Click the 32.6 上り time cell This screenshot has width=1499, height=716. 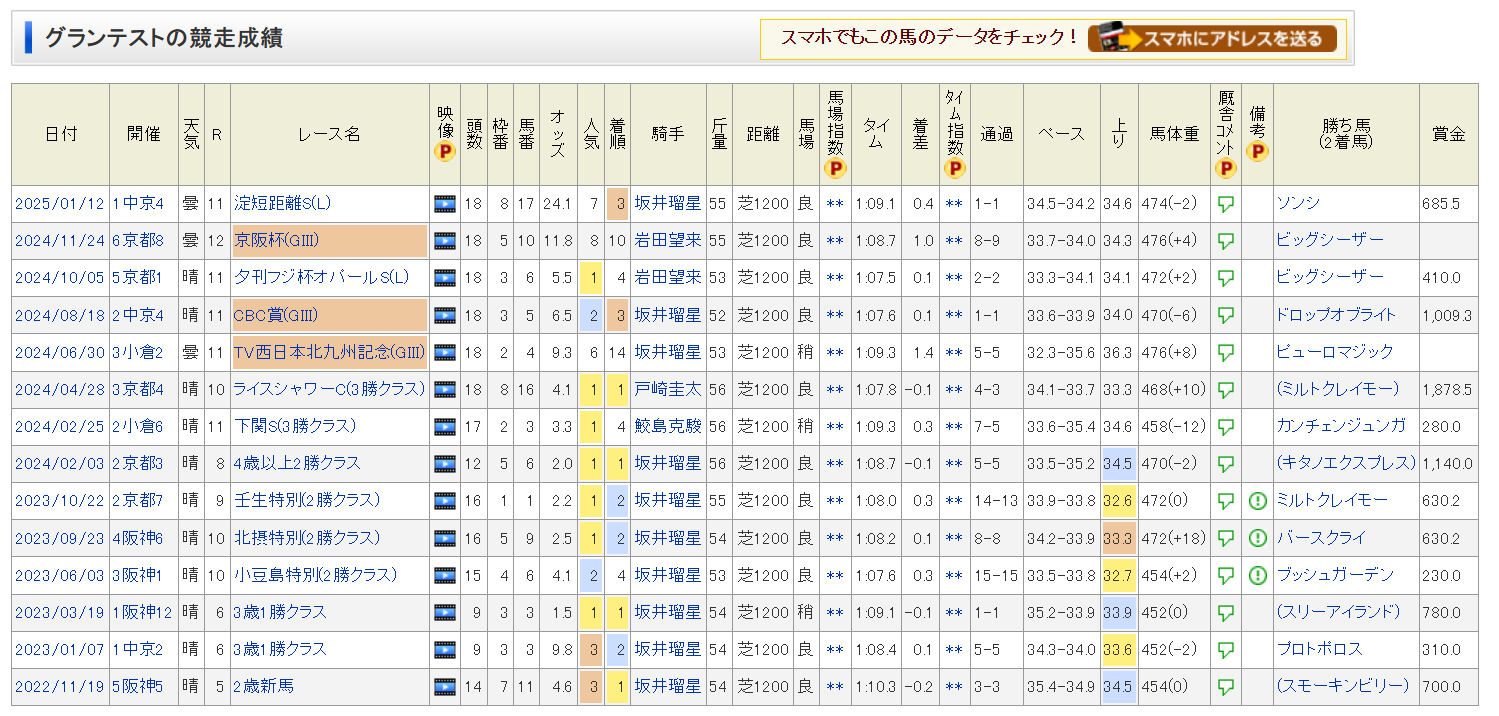(x=1118, y=501)
